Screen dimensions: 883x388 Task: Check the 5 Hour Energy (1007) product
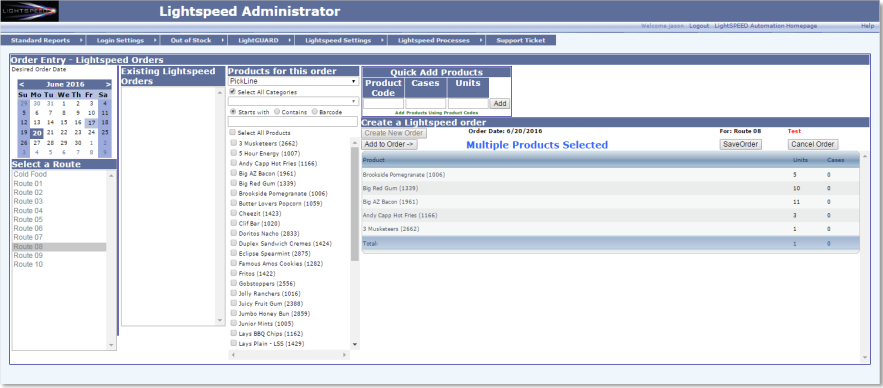233,153
